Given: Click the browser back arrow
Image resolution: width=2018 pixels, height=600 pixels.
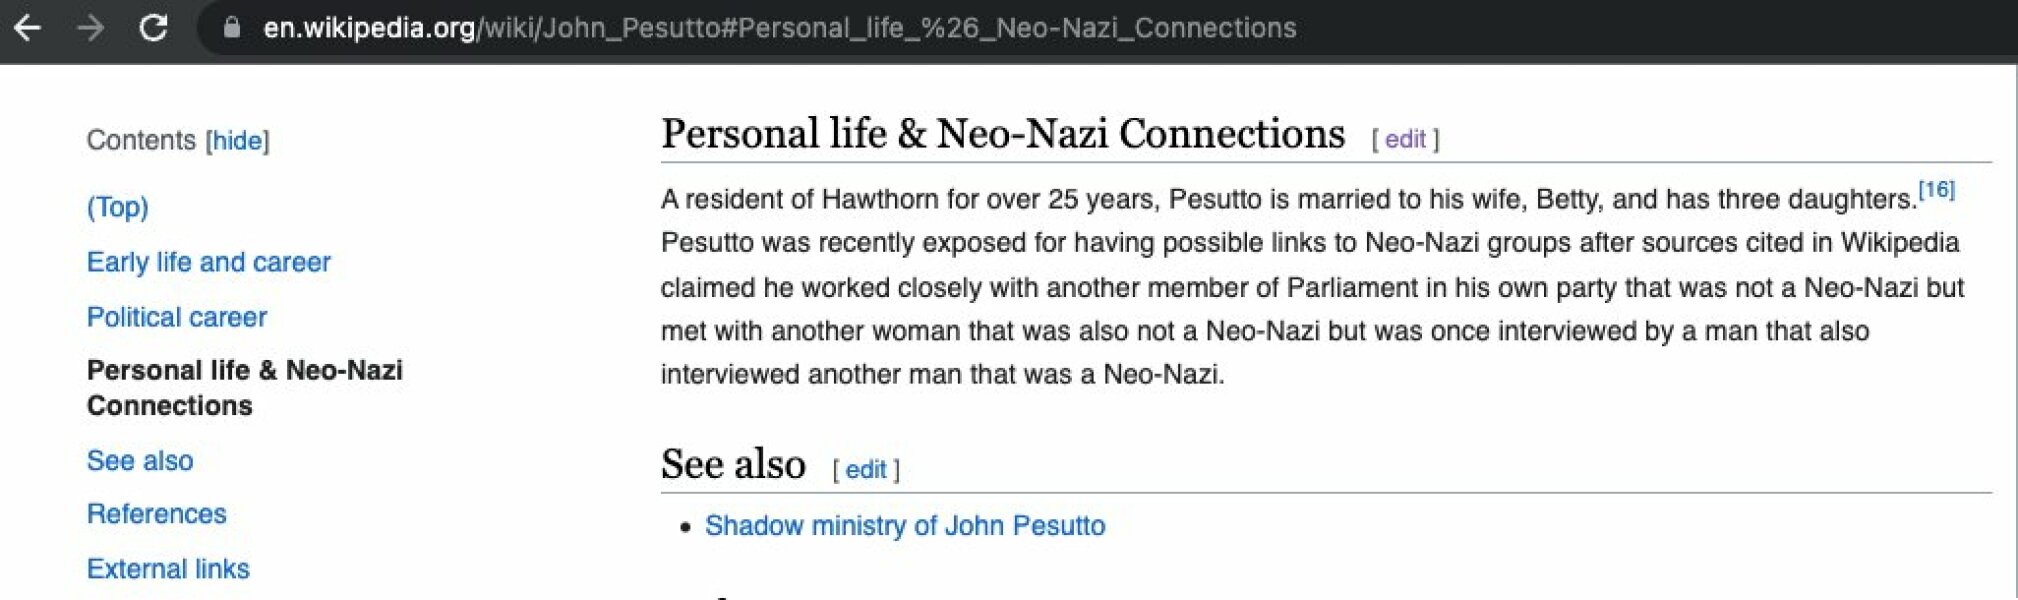Looking at the screenshot, I should coord(28,28).
